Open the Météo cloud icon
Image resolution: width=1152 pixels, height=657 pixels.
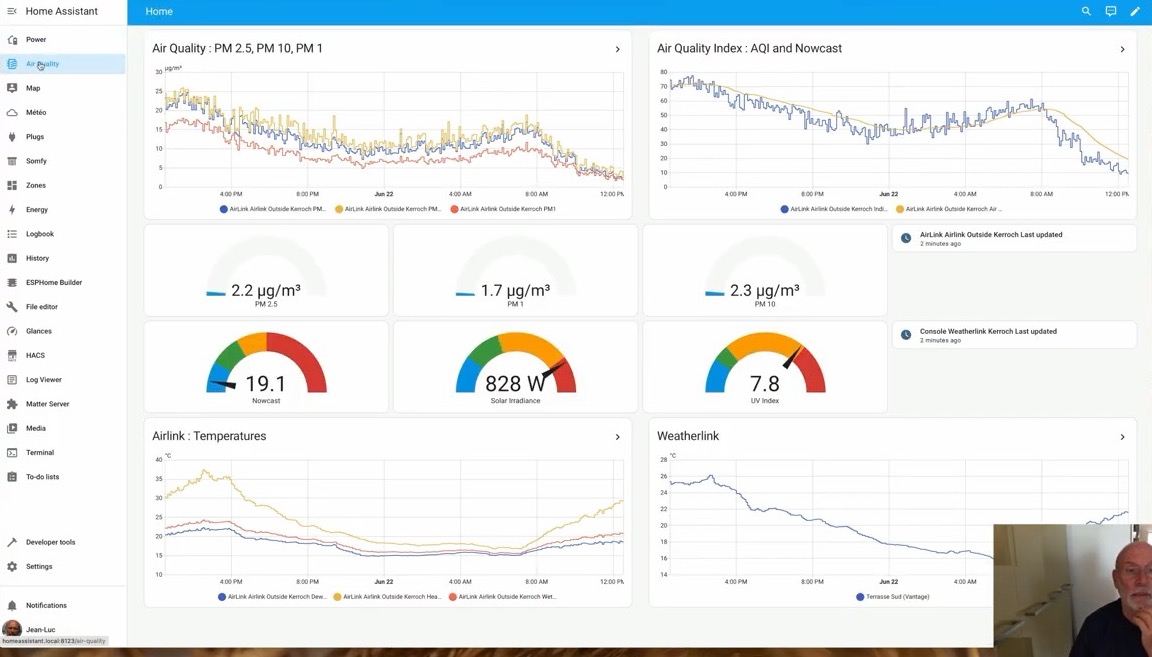coord(12,112)
